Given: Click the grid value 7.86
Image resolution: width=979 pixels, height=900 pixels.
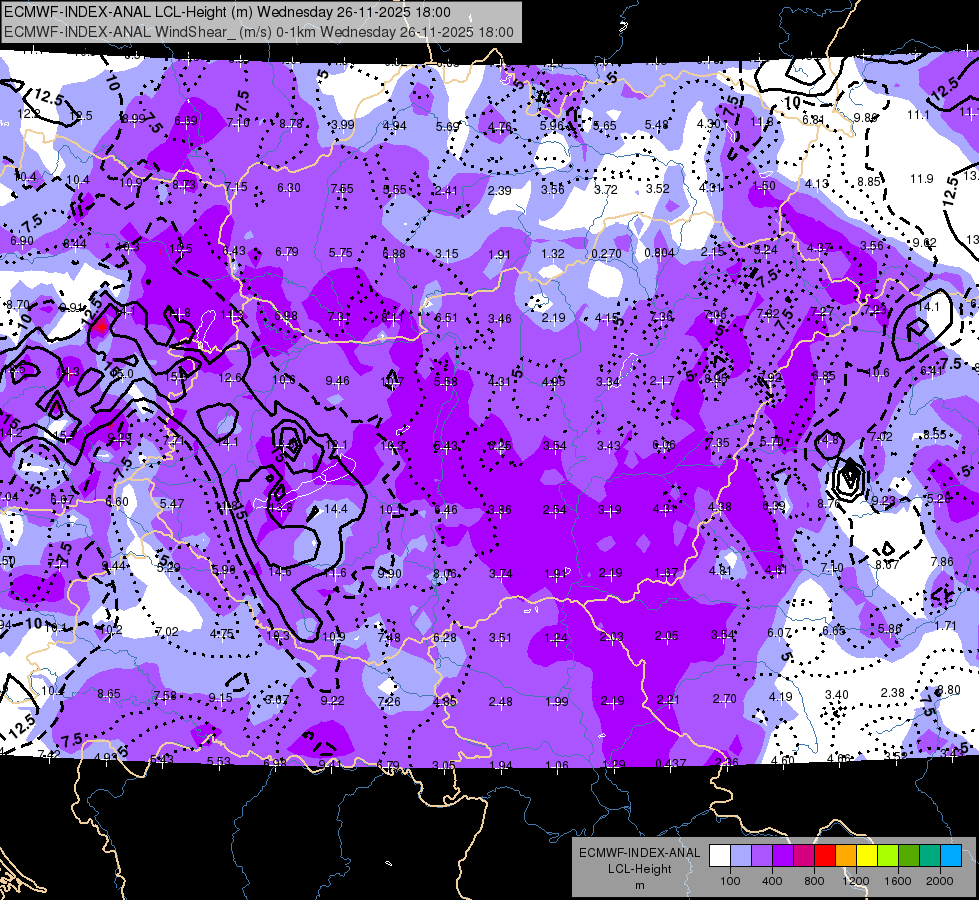Looking at the screenshot, I should 942,561.
